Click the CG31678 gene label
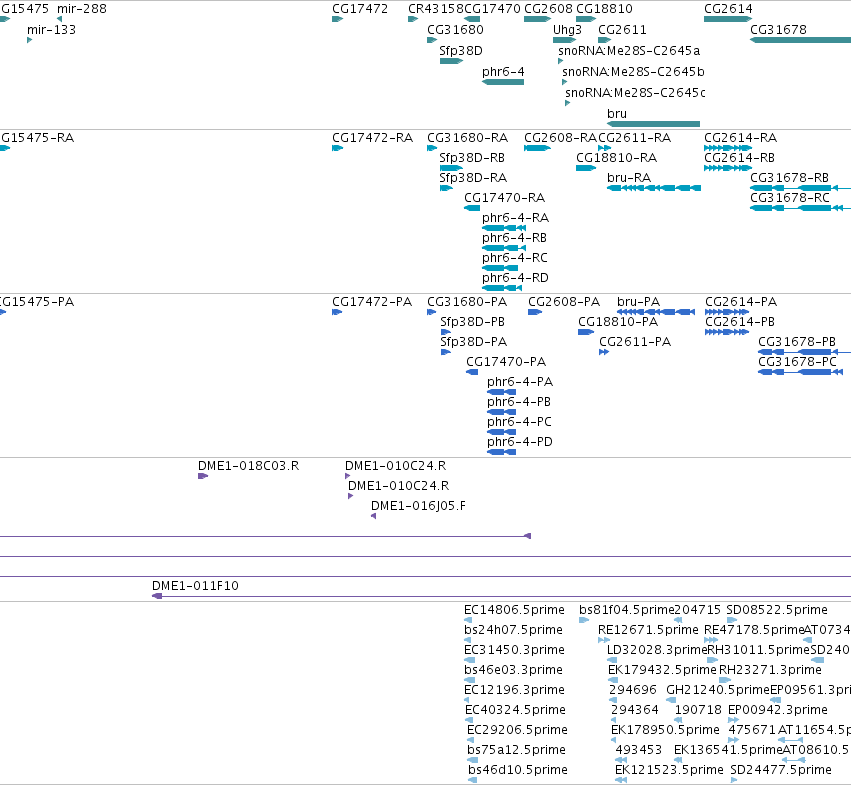851x785 pixels. pyautogui.click(x=778, y=30)
